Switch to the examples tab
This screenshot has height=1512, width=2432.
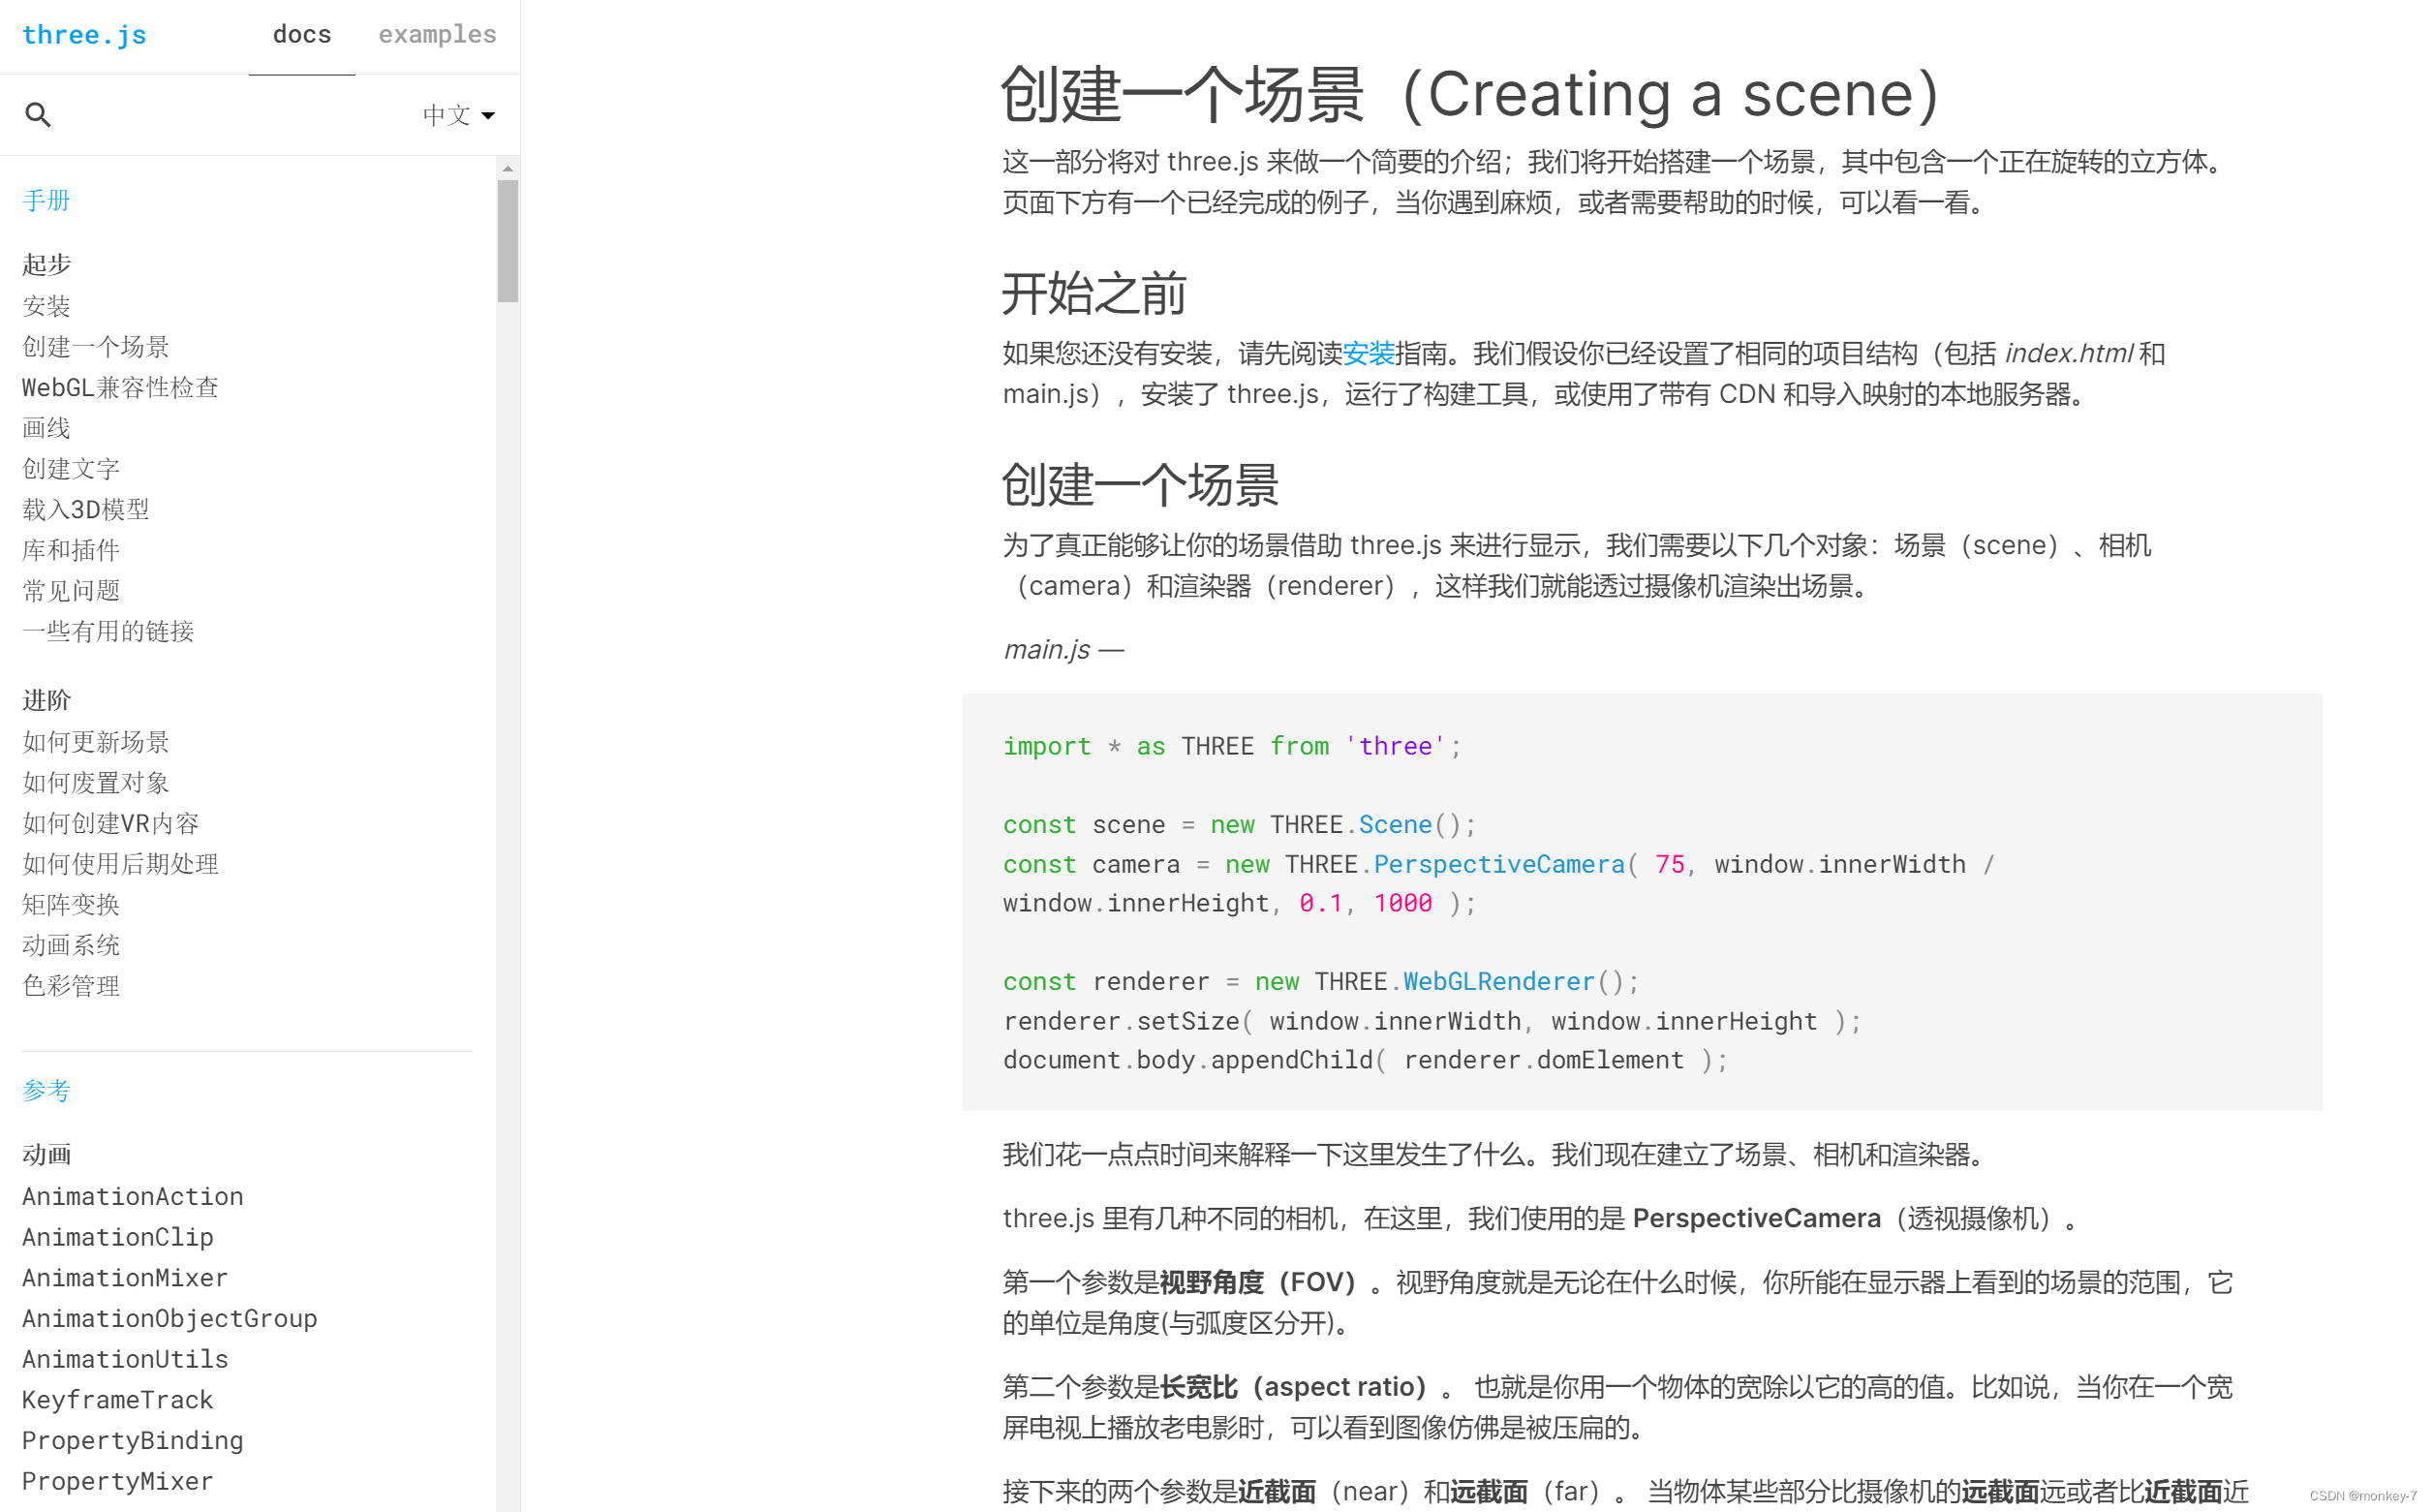click(x=437, y=35)
